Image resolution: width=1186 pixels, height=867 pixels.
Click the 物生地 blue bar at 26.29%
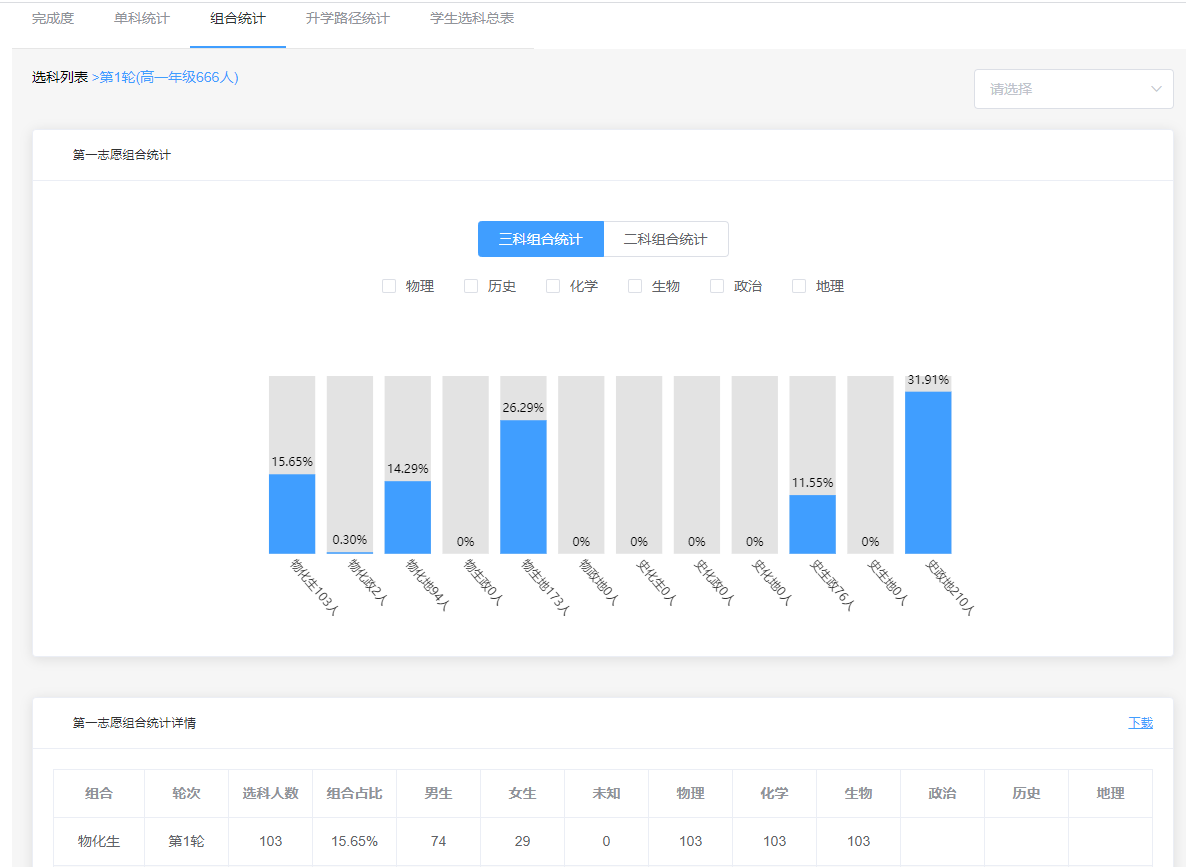523,486
